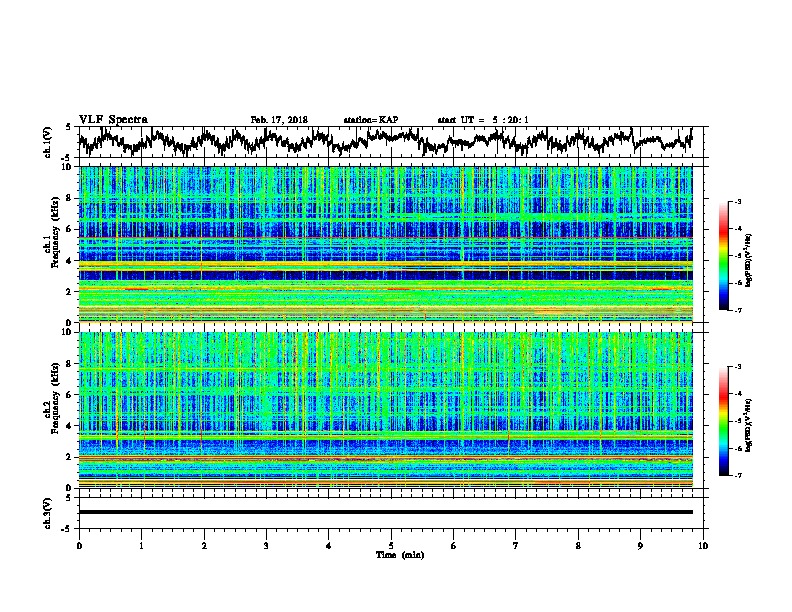Click the time-axis tick label "1"

[141, 546]
